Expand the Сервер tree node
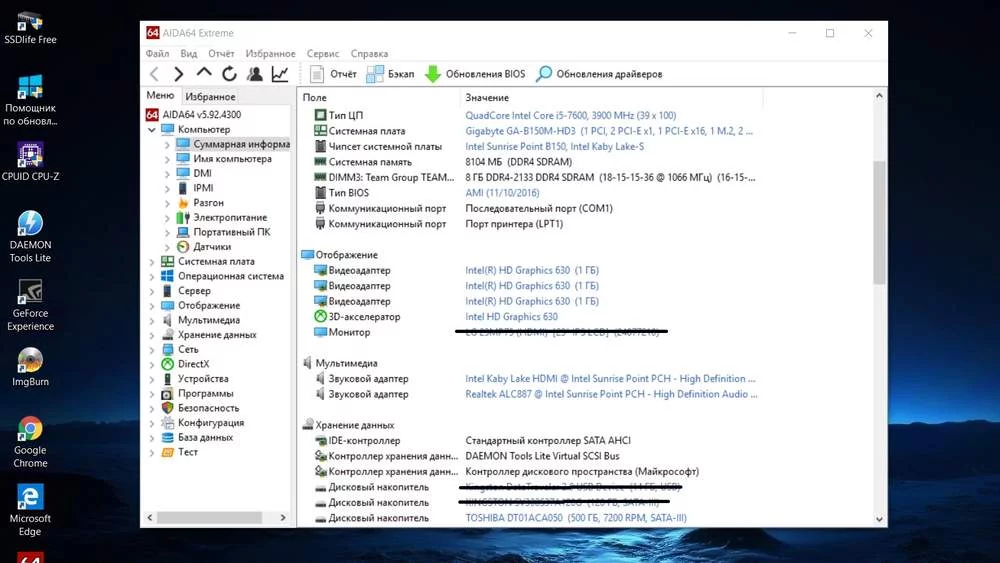 pos(152,291)
